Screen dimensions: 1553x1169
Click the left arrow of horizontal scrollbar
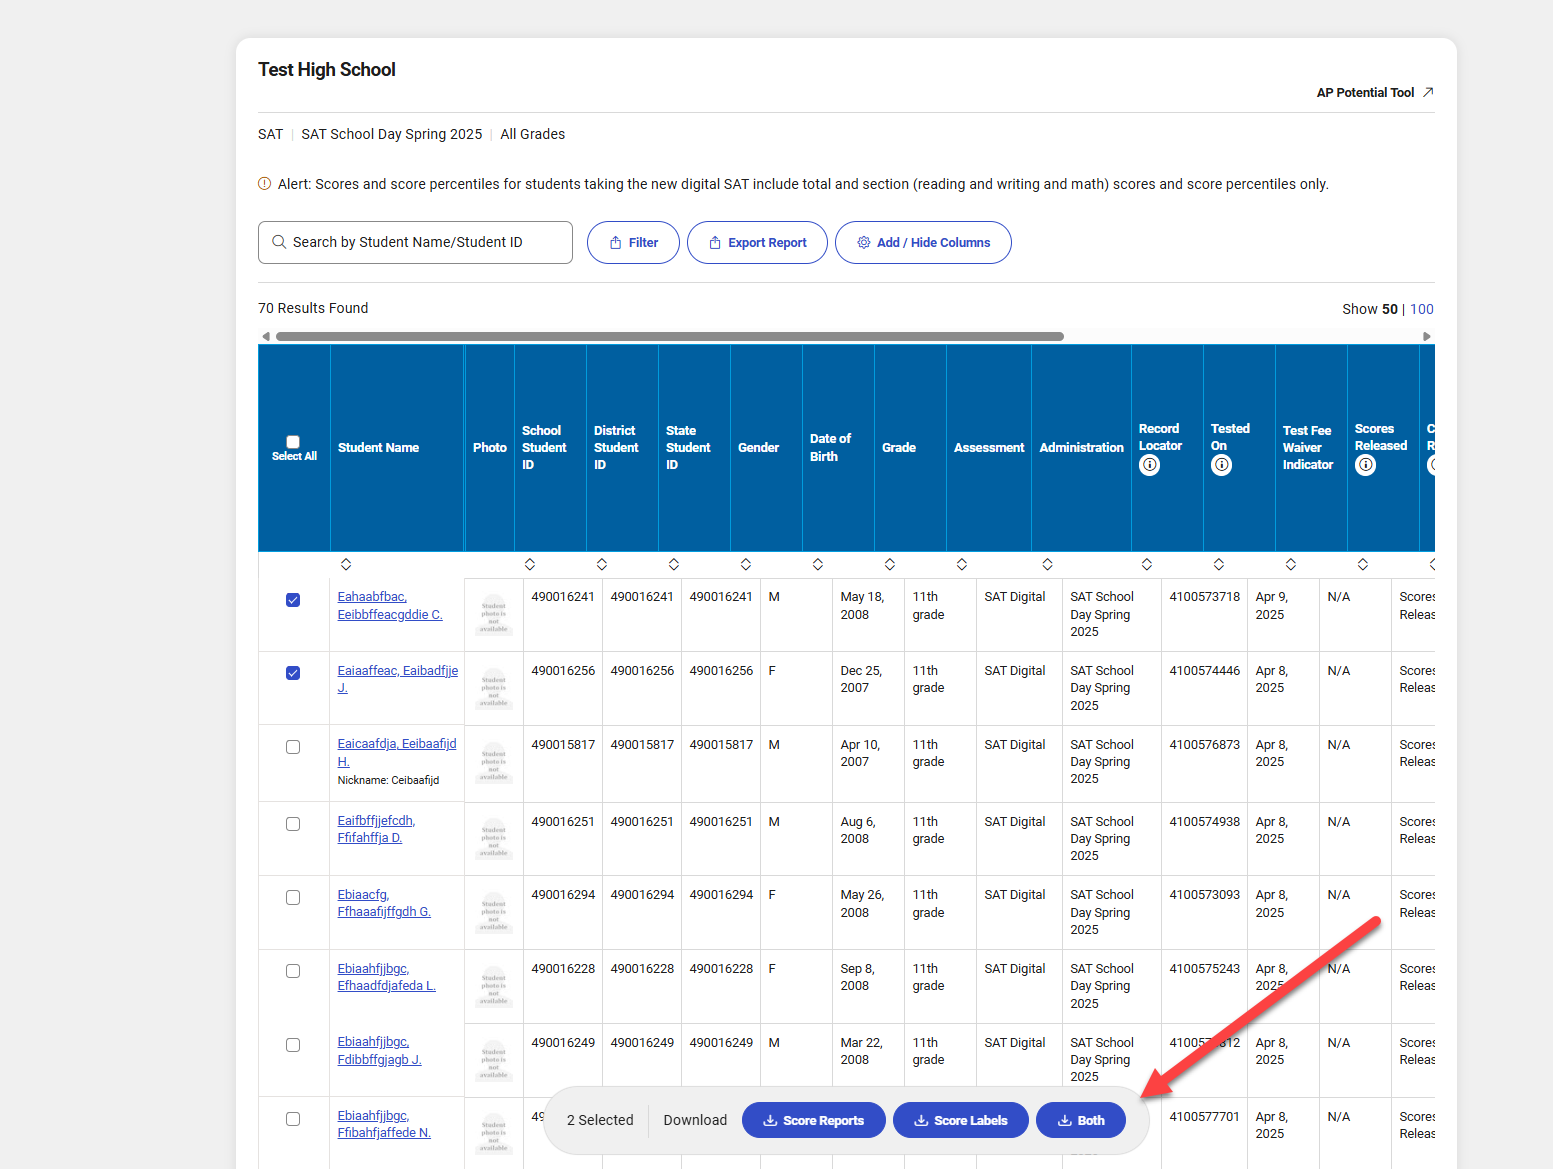[265, 337]
